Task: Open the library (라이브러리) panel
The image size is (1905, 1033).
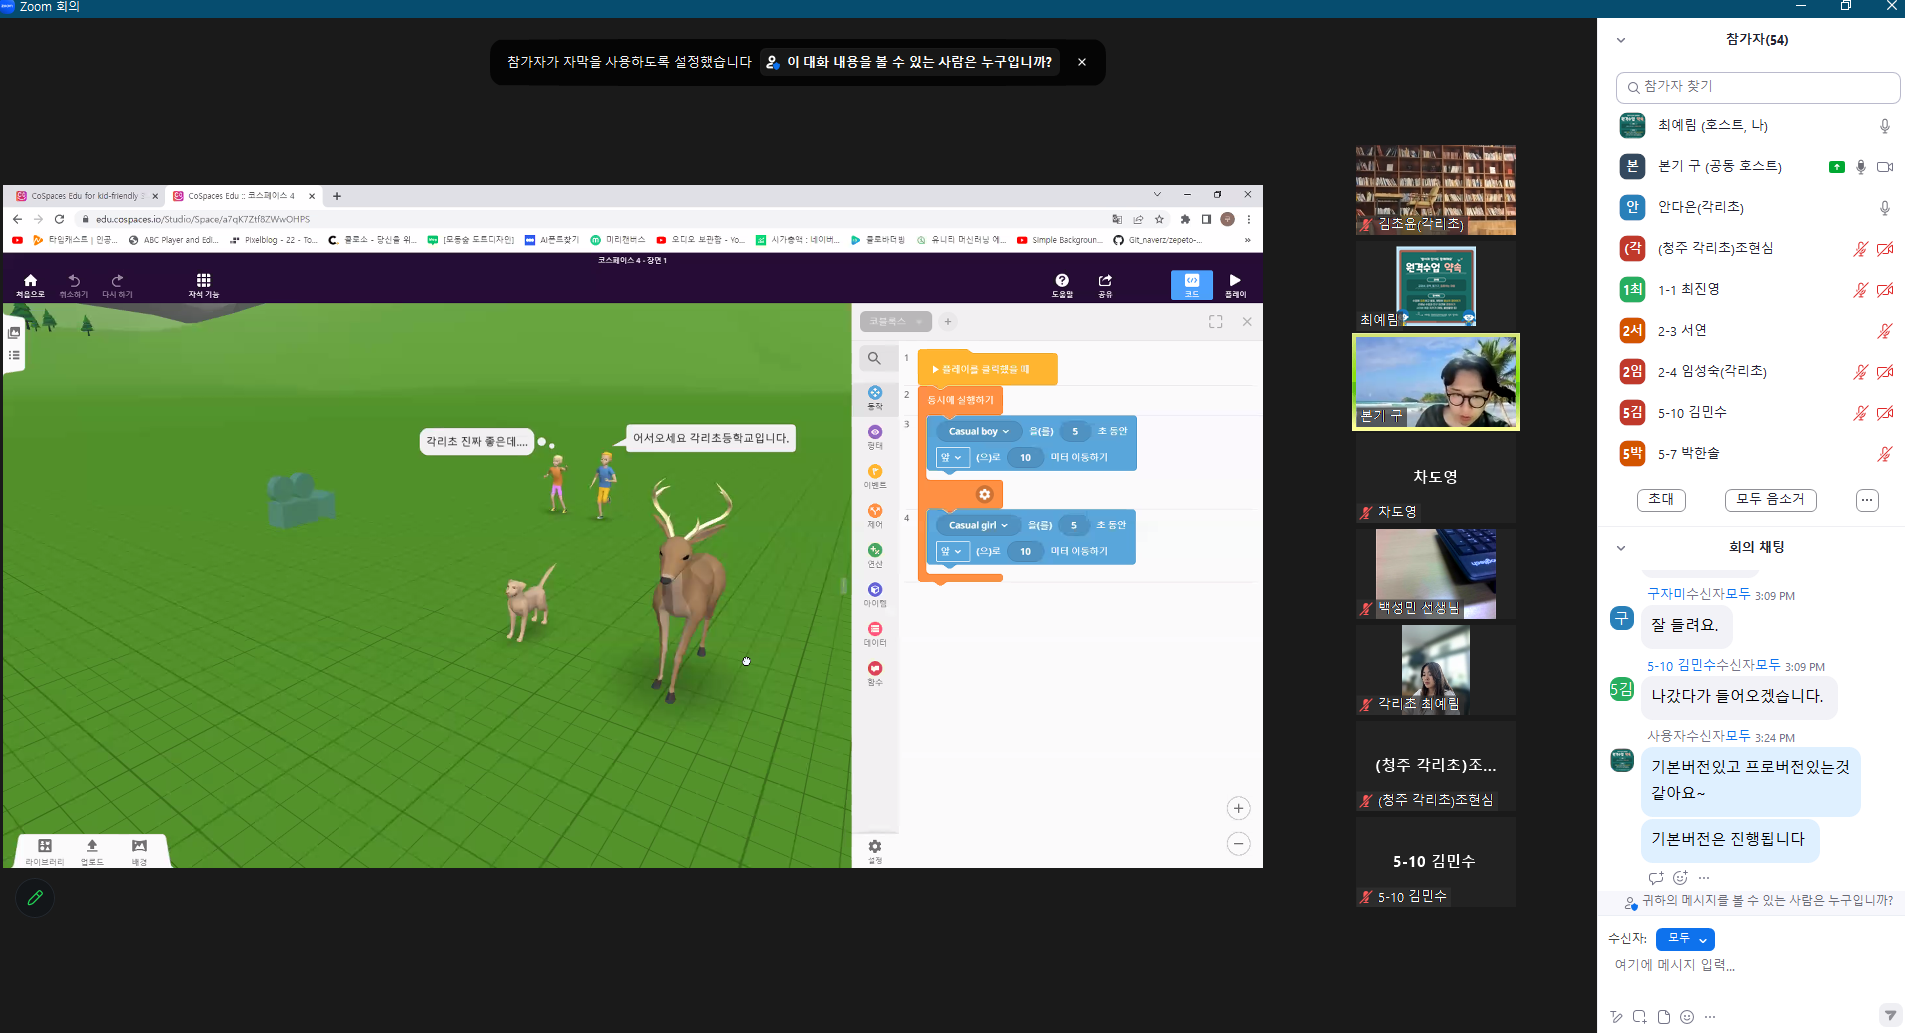Action: point(45,851)
